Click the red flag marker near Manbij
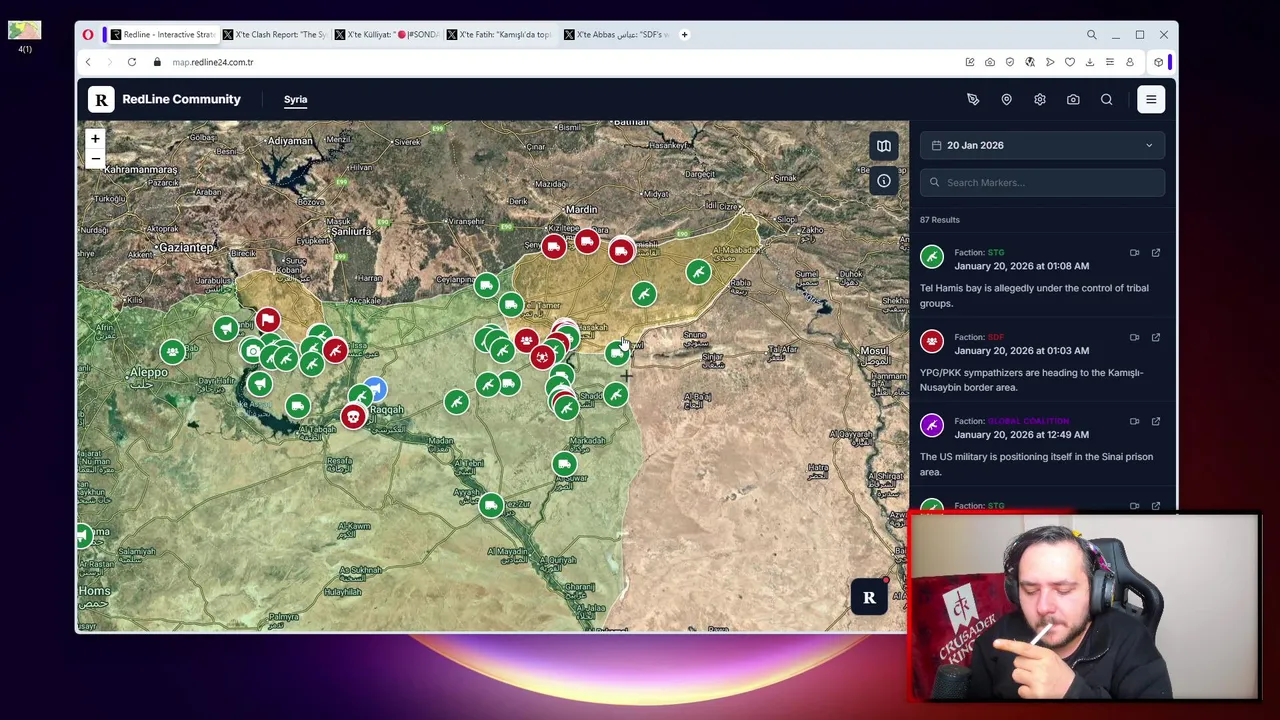The width and height of the screenshot is (1280, 720). coord(267,320)
